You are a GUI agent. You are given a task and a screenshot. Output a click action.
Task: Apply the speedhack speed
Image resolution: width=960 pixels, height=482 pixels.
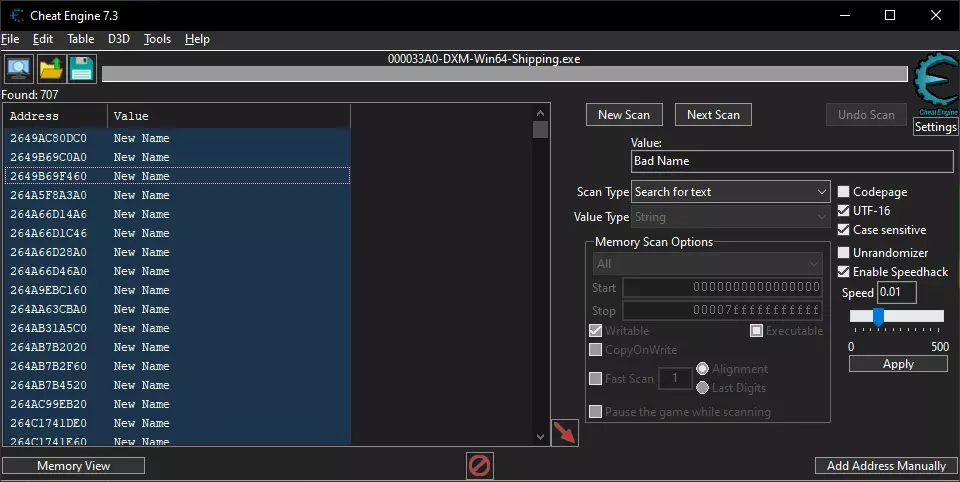coord(898,364)
